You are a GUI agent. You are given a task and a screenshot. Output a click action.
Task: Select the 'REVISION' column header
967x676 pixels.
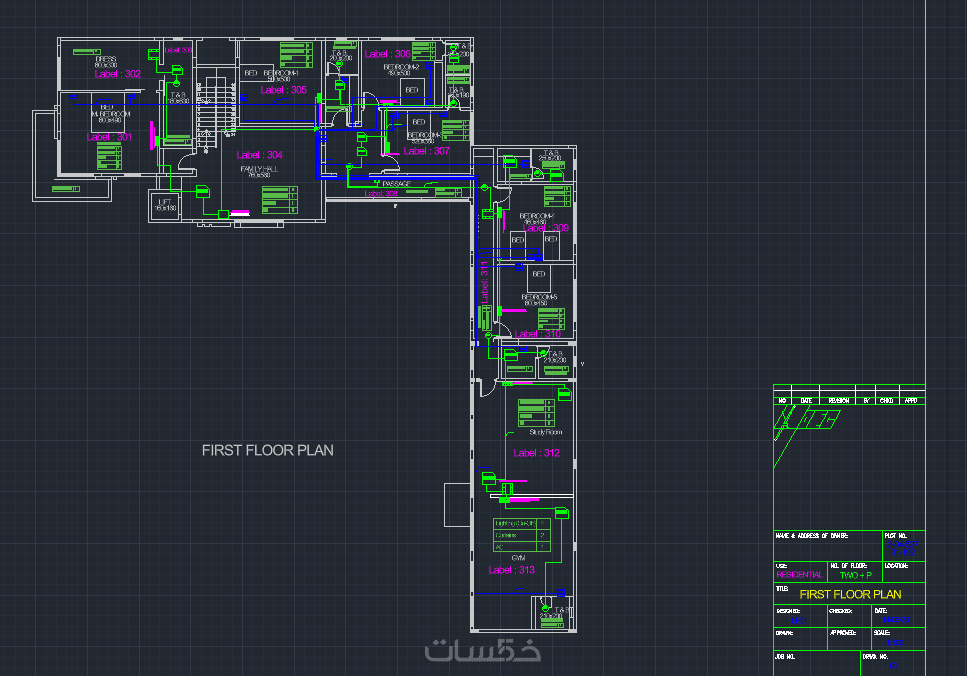839,401
